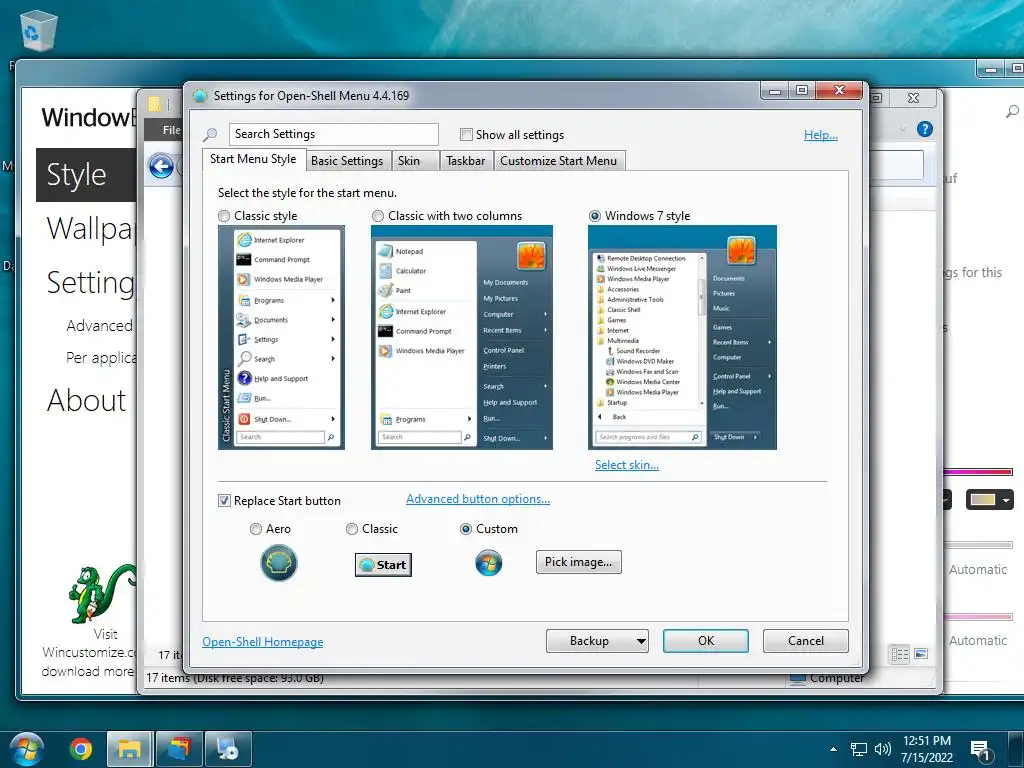Click the Open-Shell shell icon in title bar
The width and height of the screenshot is (1024, 768).
(200, 96)
